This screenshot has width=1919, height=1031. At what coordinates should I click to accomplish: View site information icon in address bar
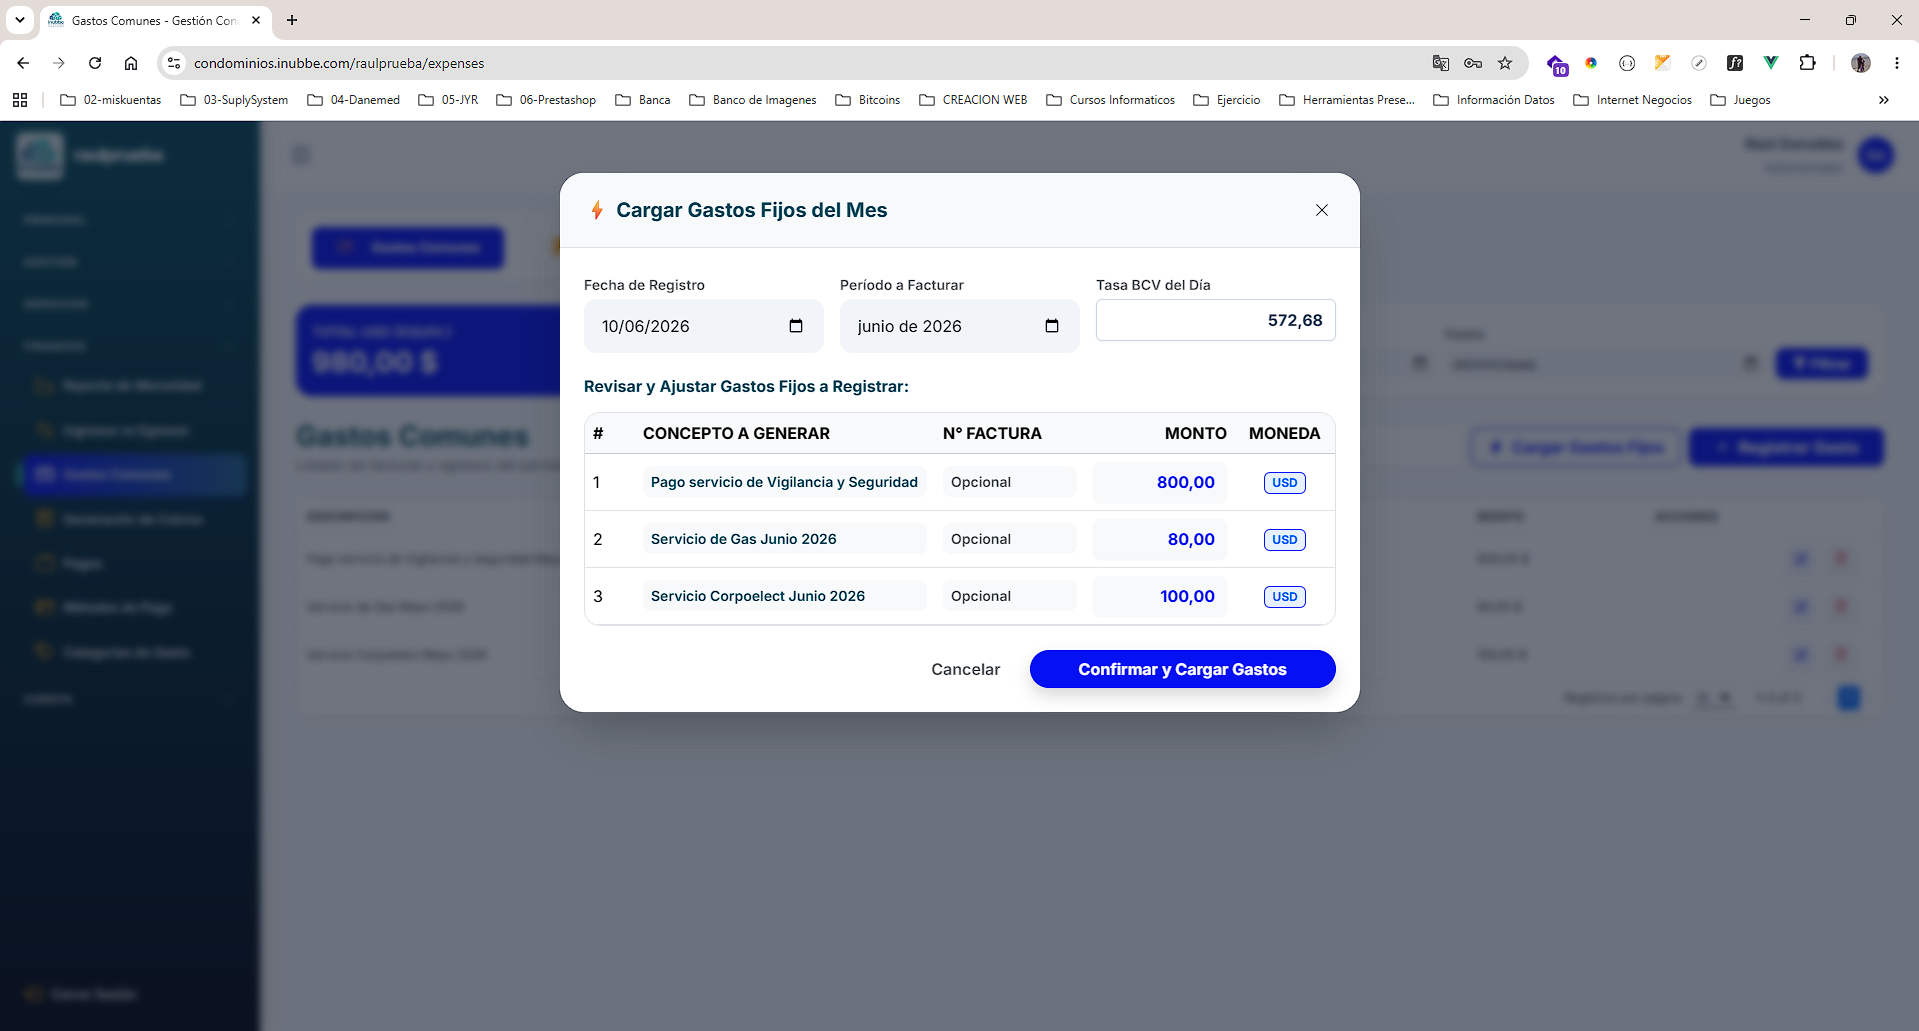click(174, 63)
